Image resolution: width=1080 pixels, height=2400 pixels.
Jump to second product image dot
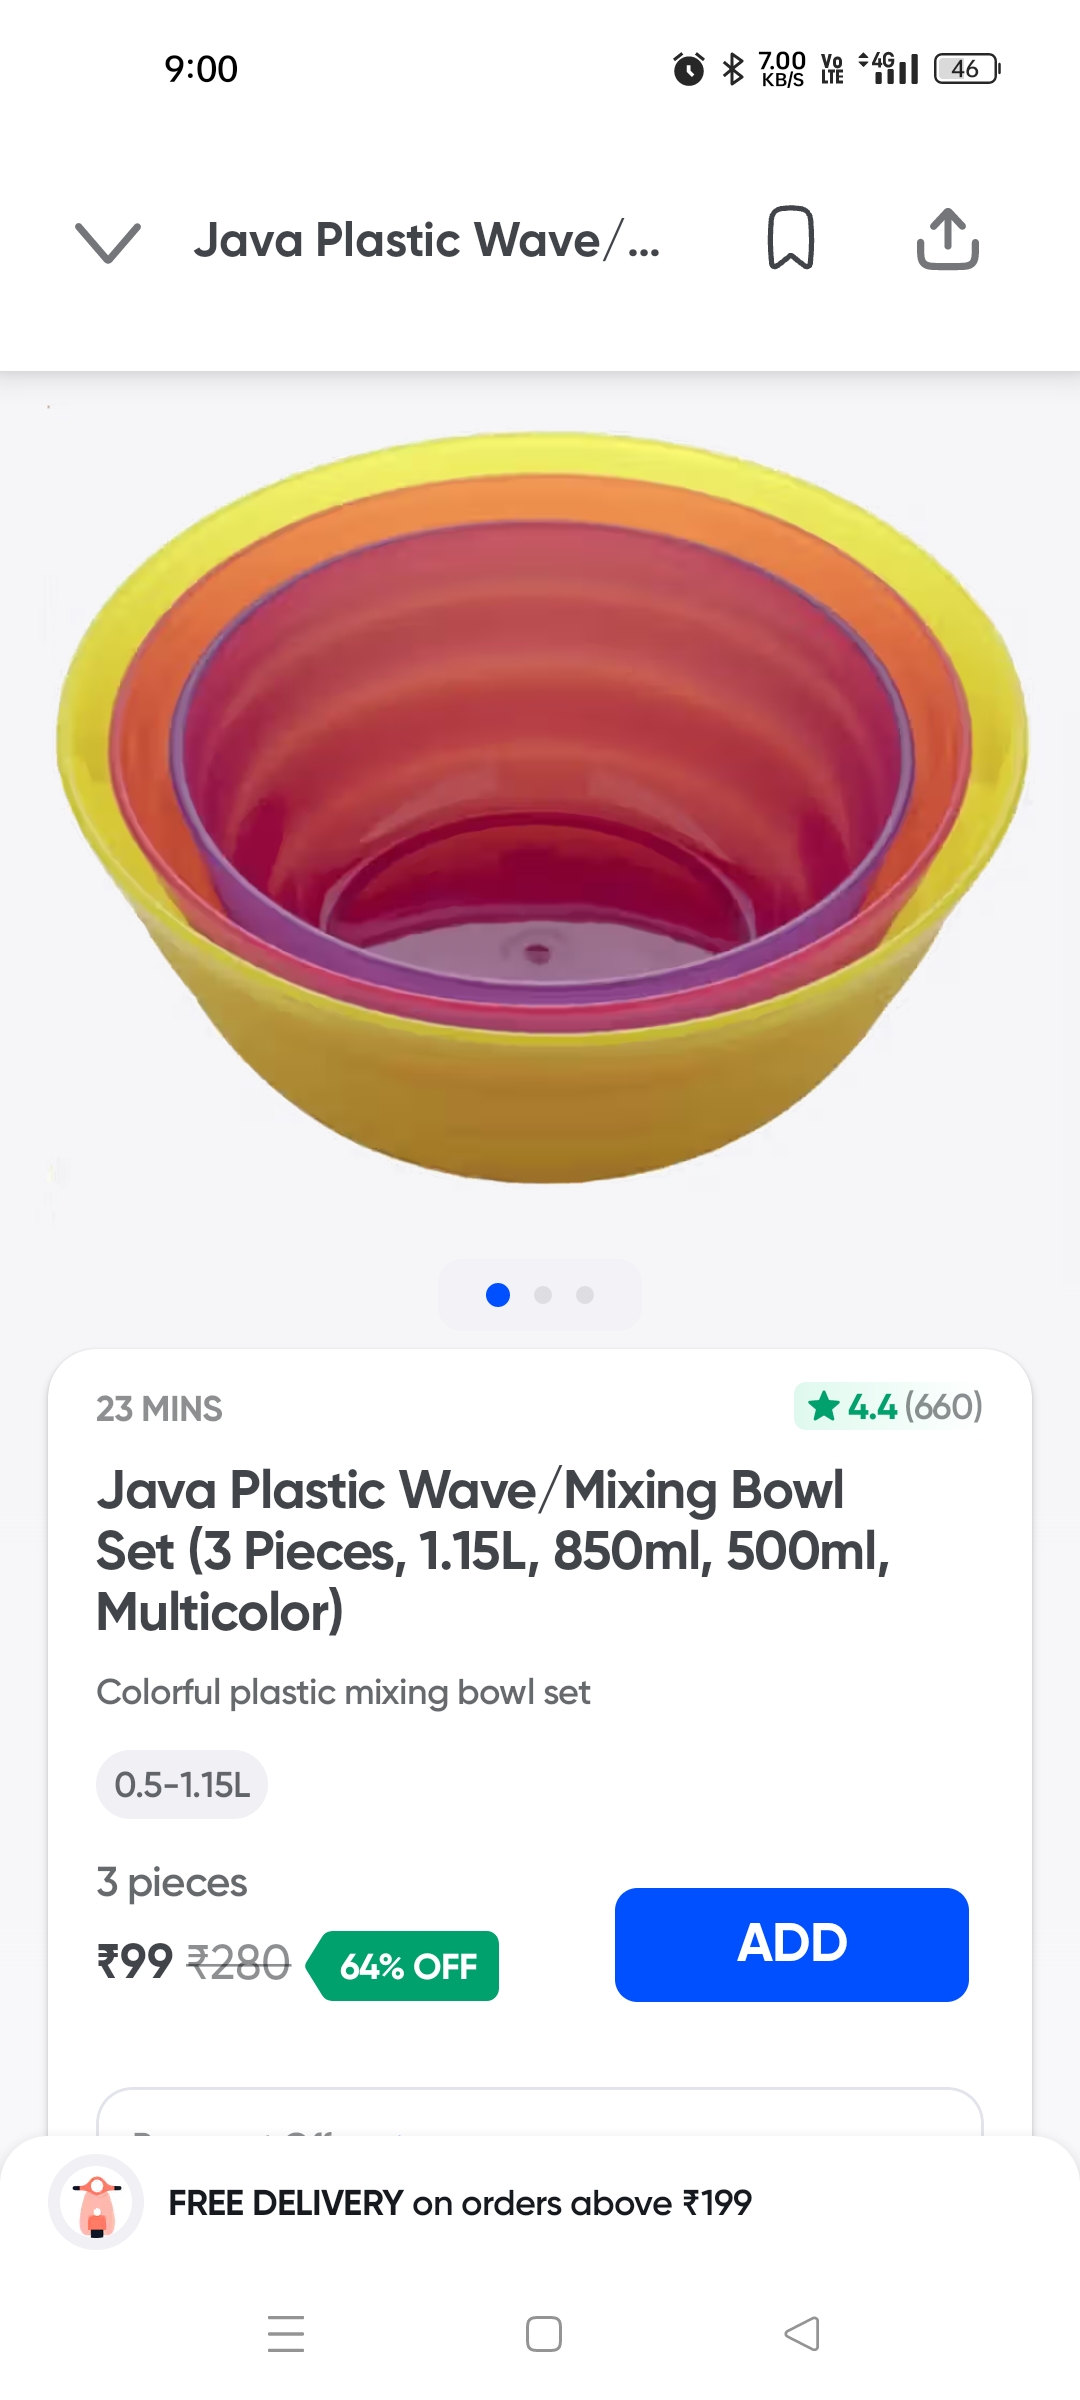(543, 1295)
